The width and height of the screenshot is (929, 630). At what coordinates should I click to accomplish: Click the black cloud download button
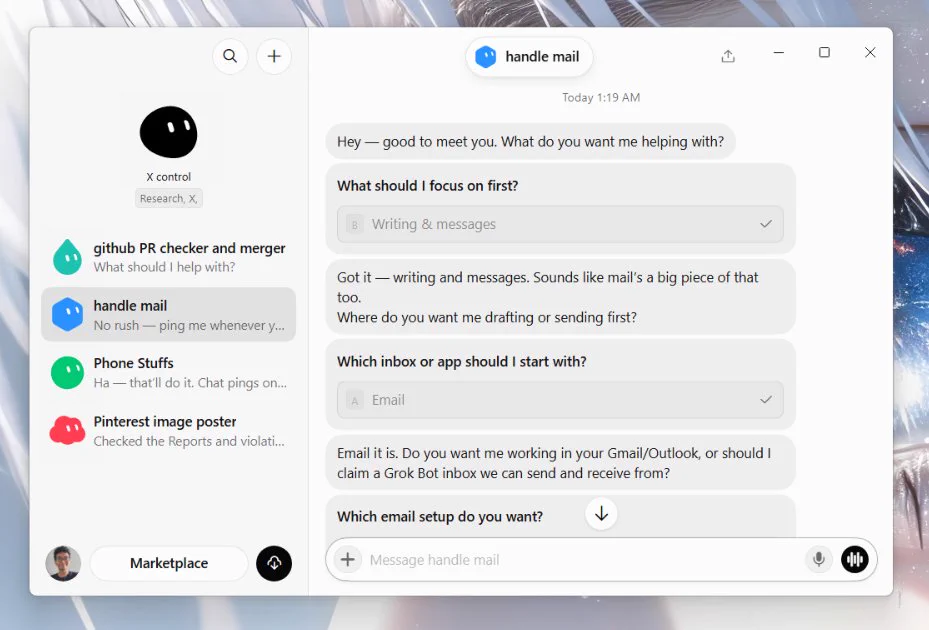274,563
